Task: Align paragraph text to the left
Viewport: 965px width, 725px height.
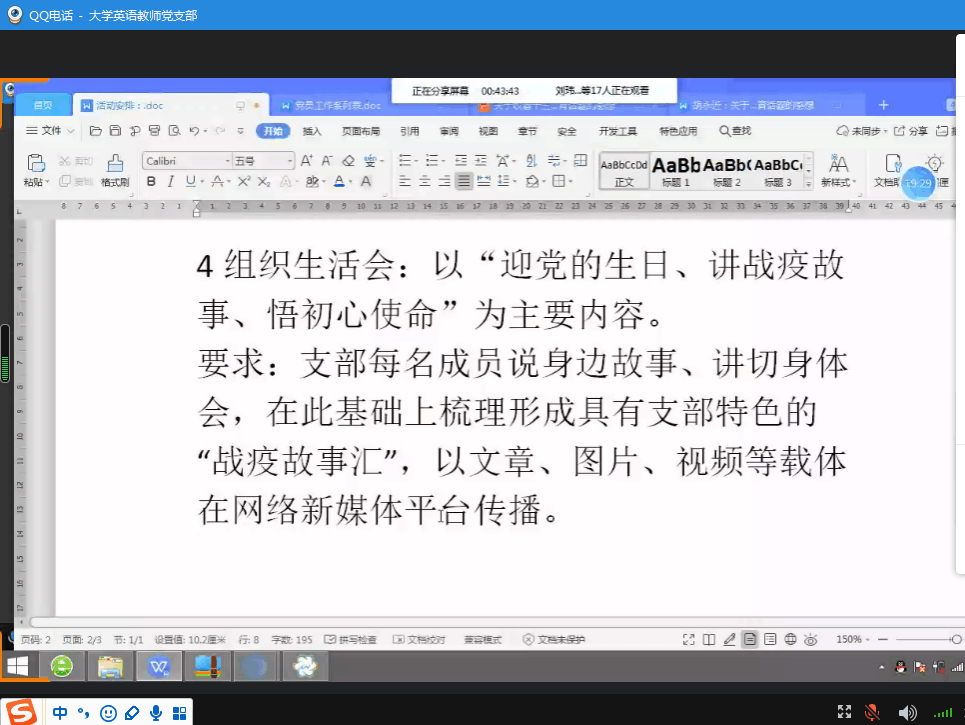Action: pyautogui.click(x=404, y=182)
